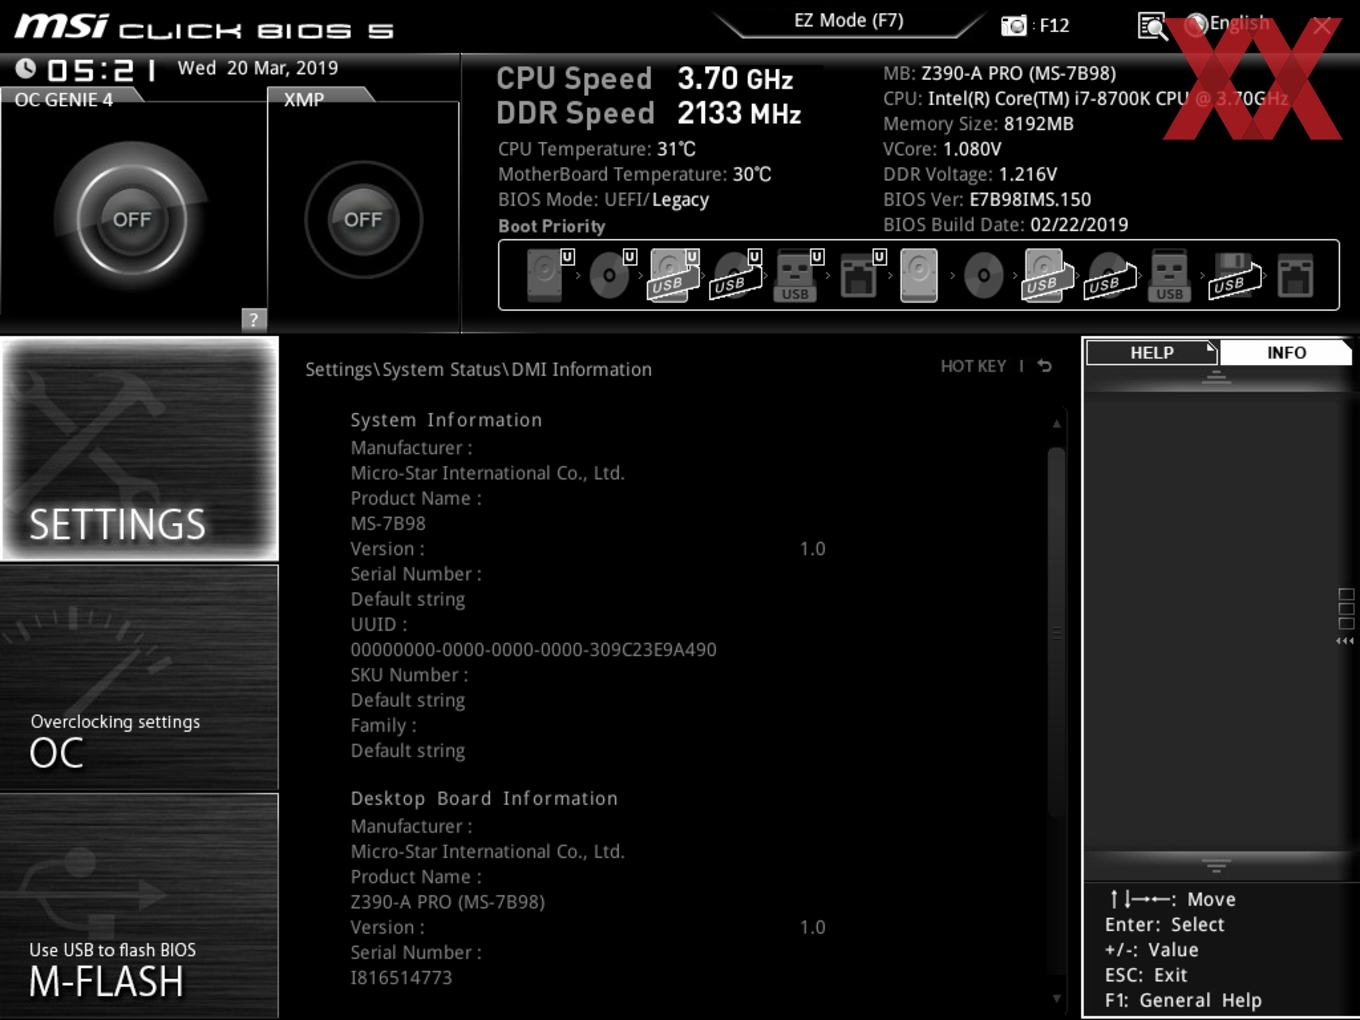The height and width of the screenshot is (1020, 1360).
Task: Toggle the XMP OFF knob
Action: [363, 219]
